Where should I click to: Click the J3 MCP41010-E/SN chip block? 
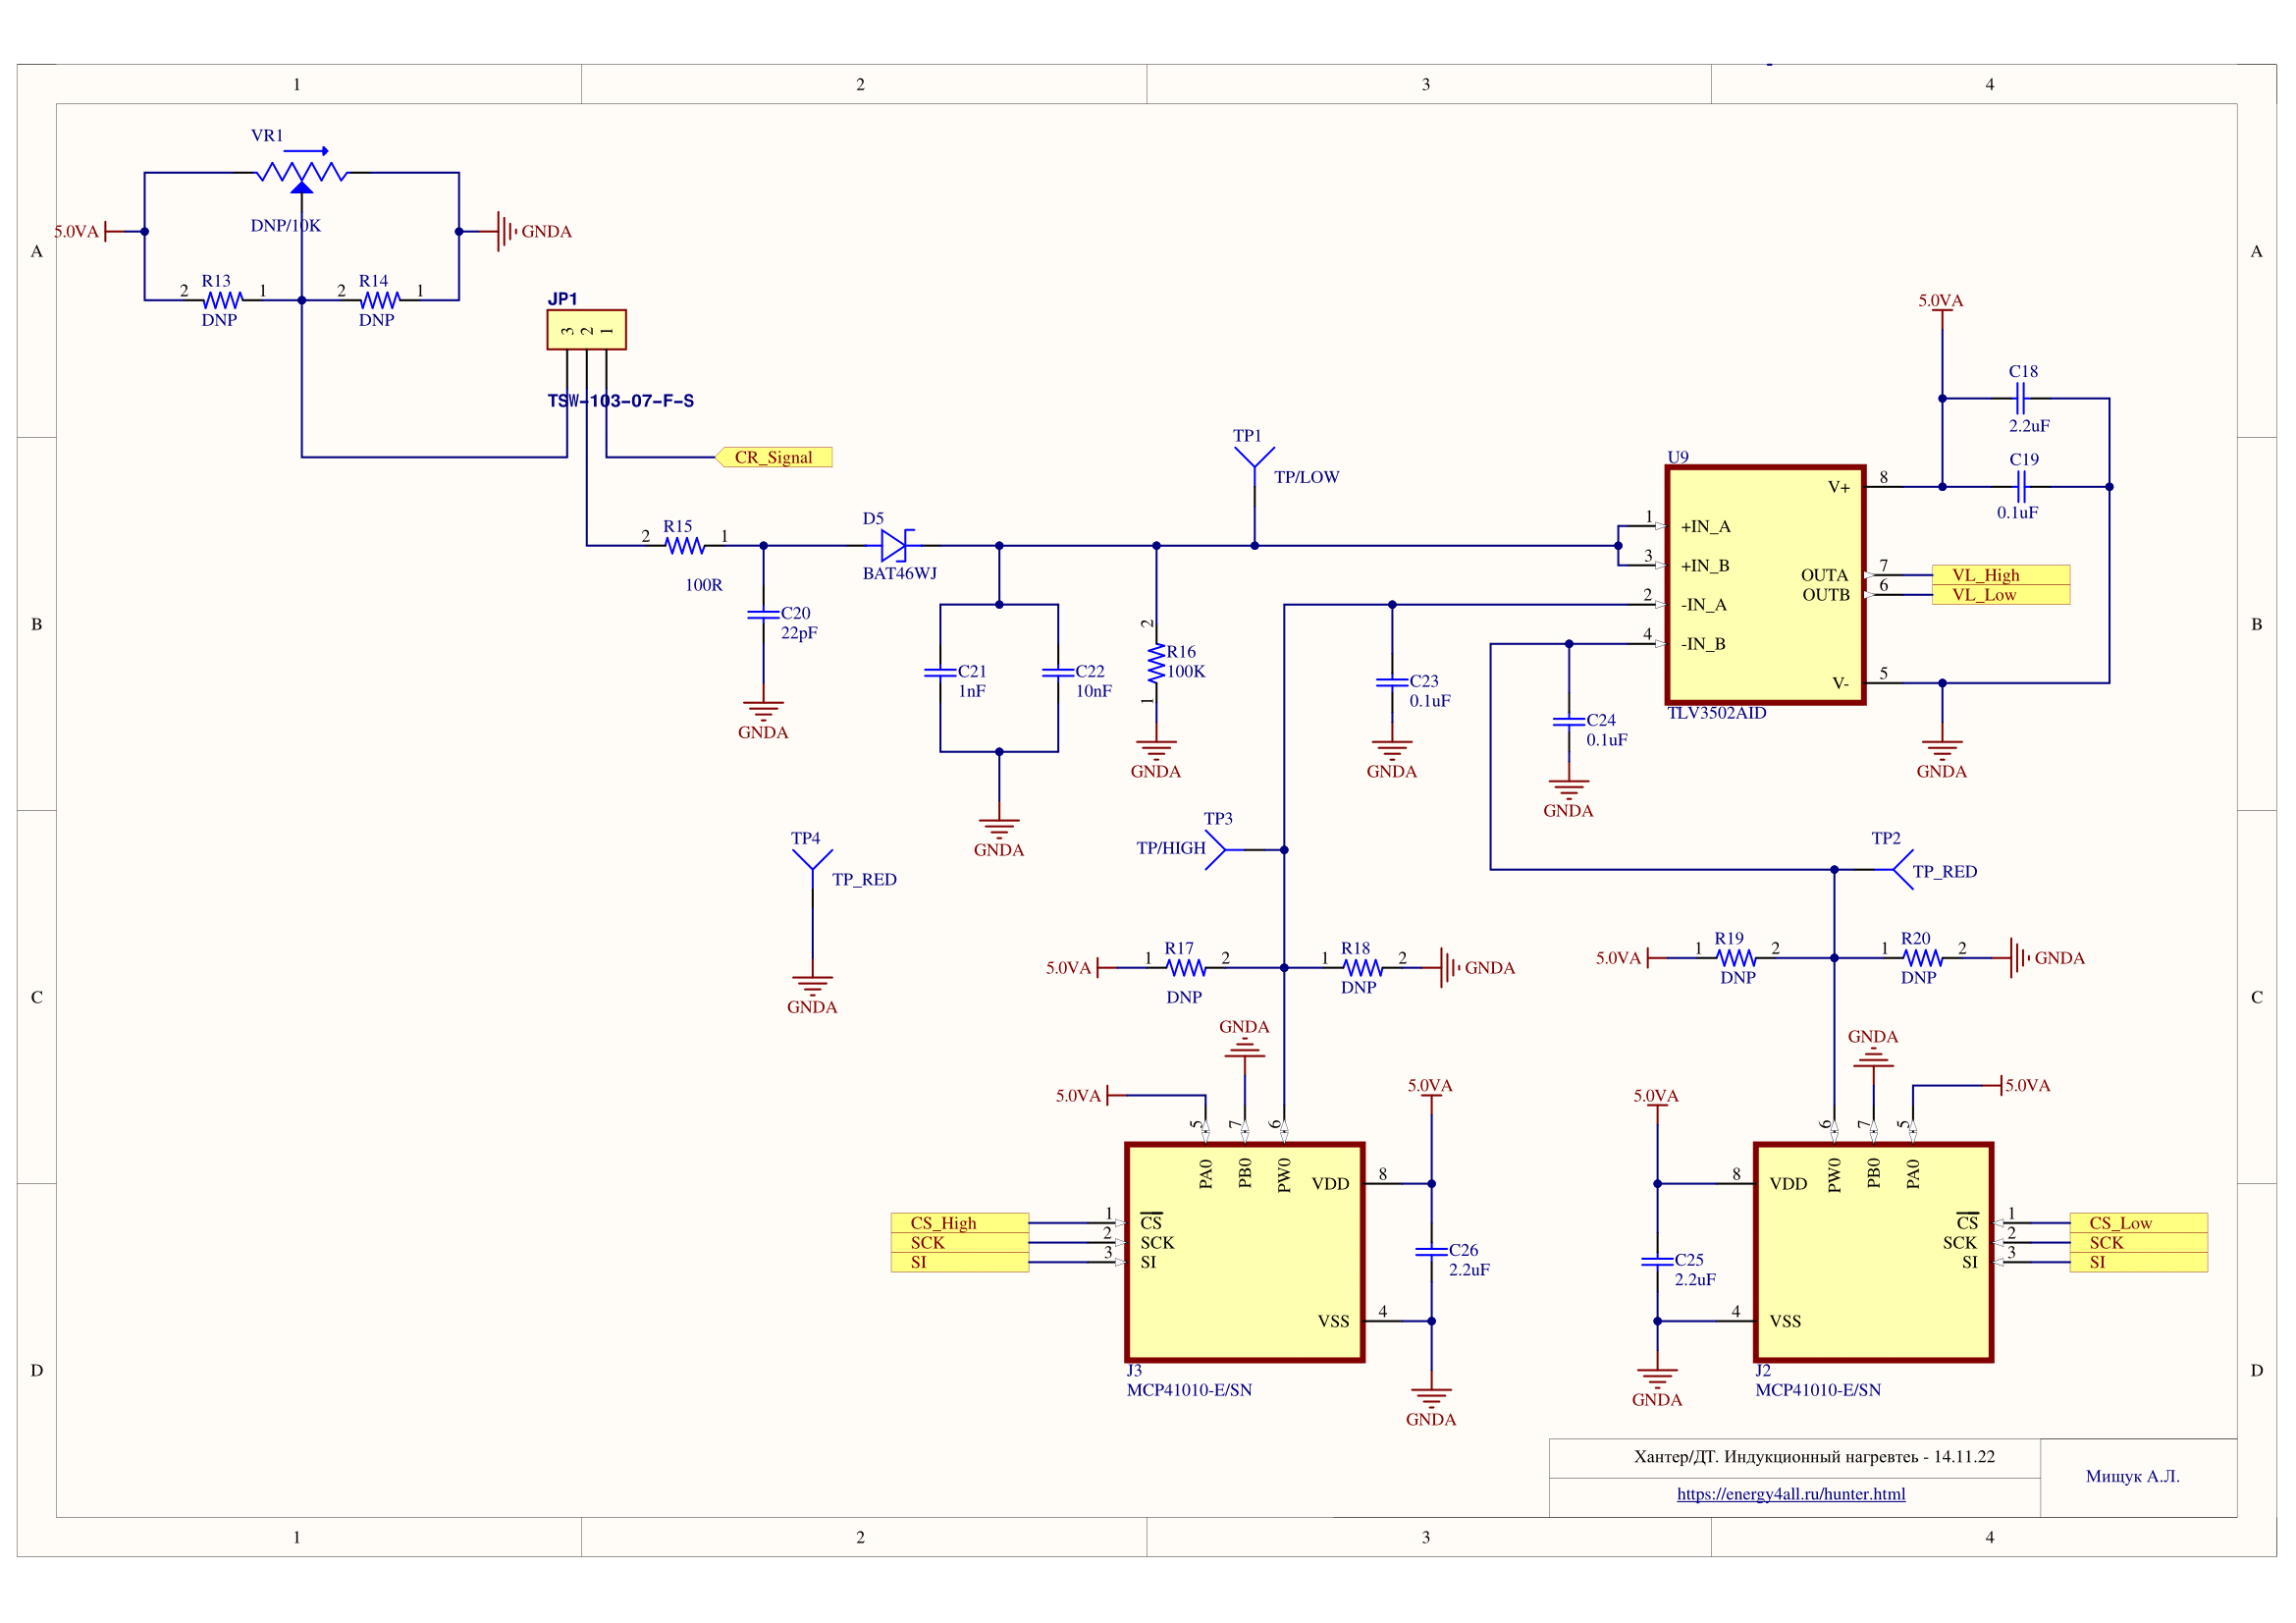(1245, 1252)
